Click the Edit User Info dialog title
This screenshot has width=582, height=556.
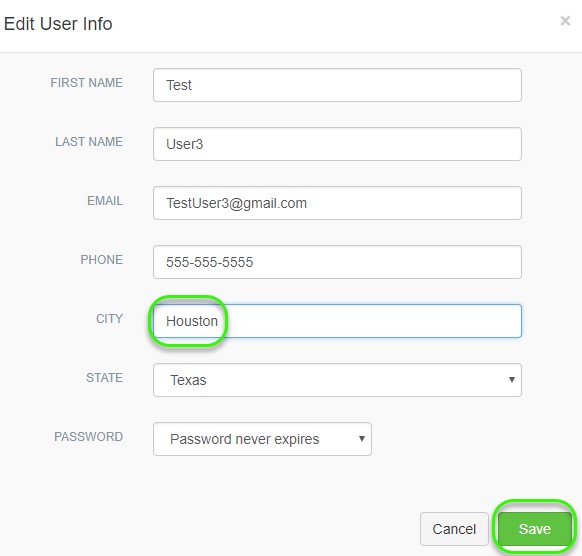pos(58,24)
